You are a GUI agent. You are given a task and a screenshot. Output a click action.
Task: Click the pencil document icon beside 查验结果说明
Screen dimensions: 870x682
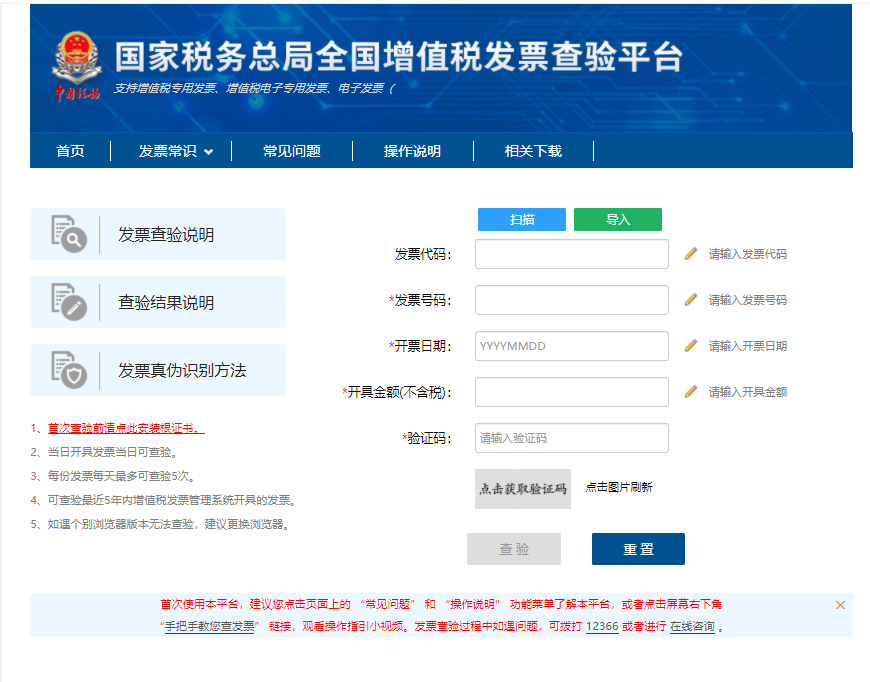click(69, 302)
